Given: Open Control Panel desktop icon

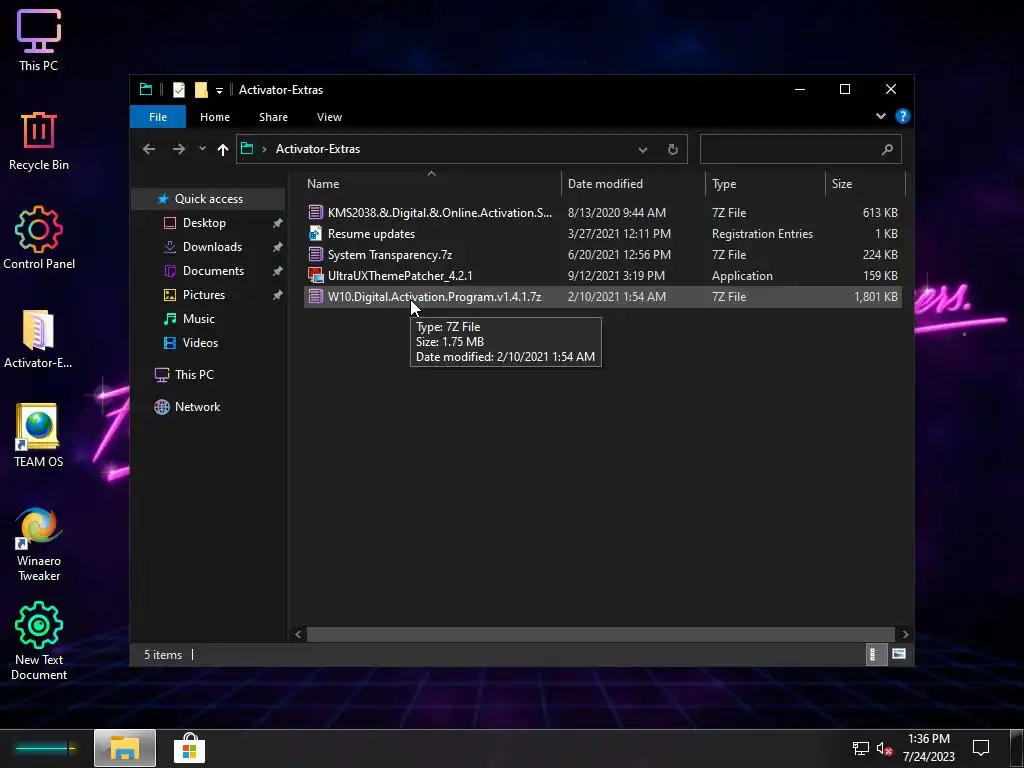Looking at the screenshot, I should tap(39, 238).
